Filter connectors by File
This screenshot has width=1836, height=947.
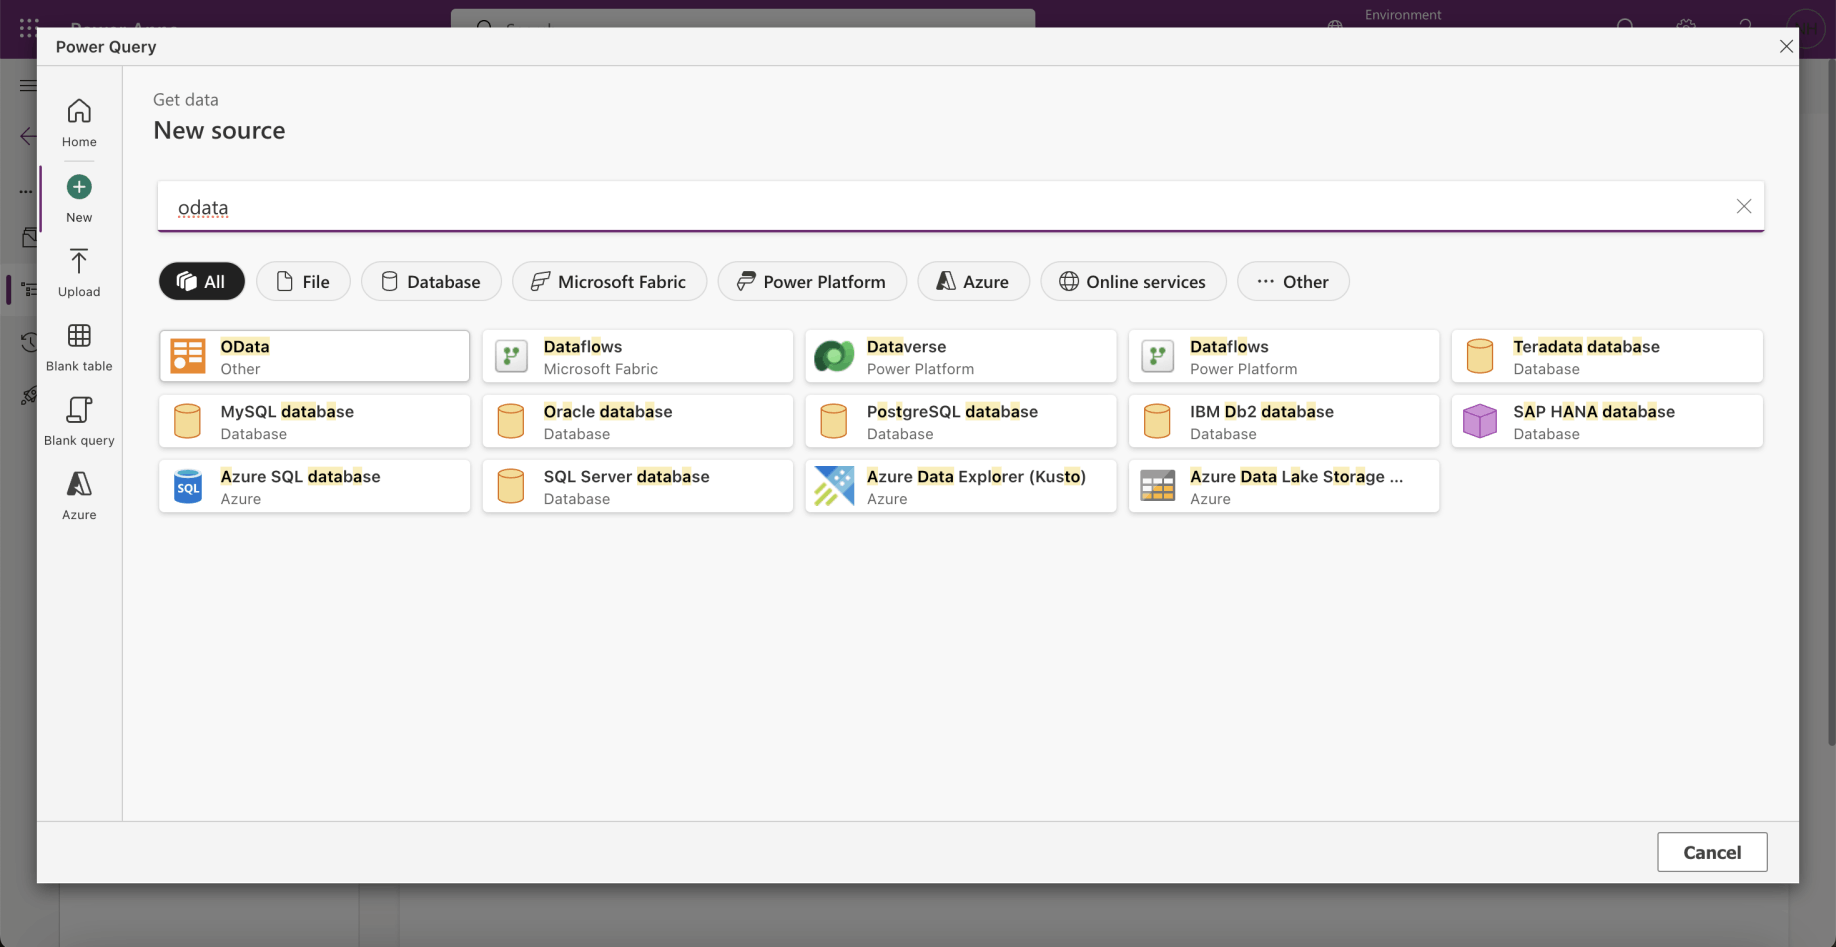click(303, 282)
